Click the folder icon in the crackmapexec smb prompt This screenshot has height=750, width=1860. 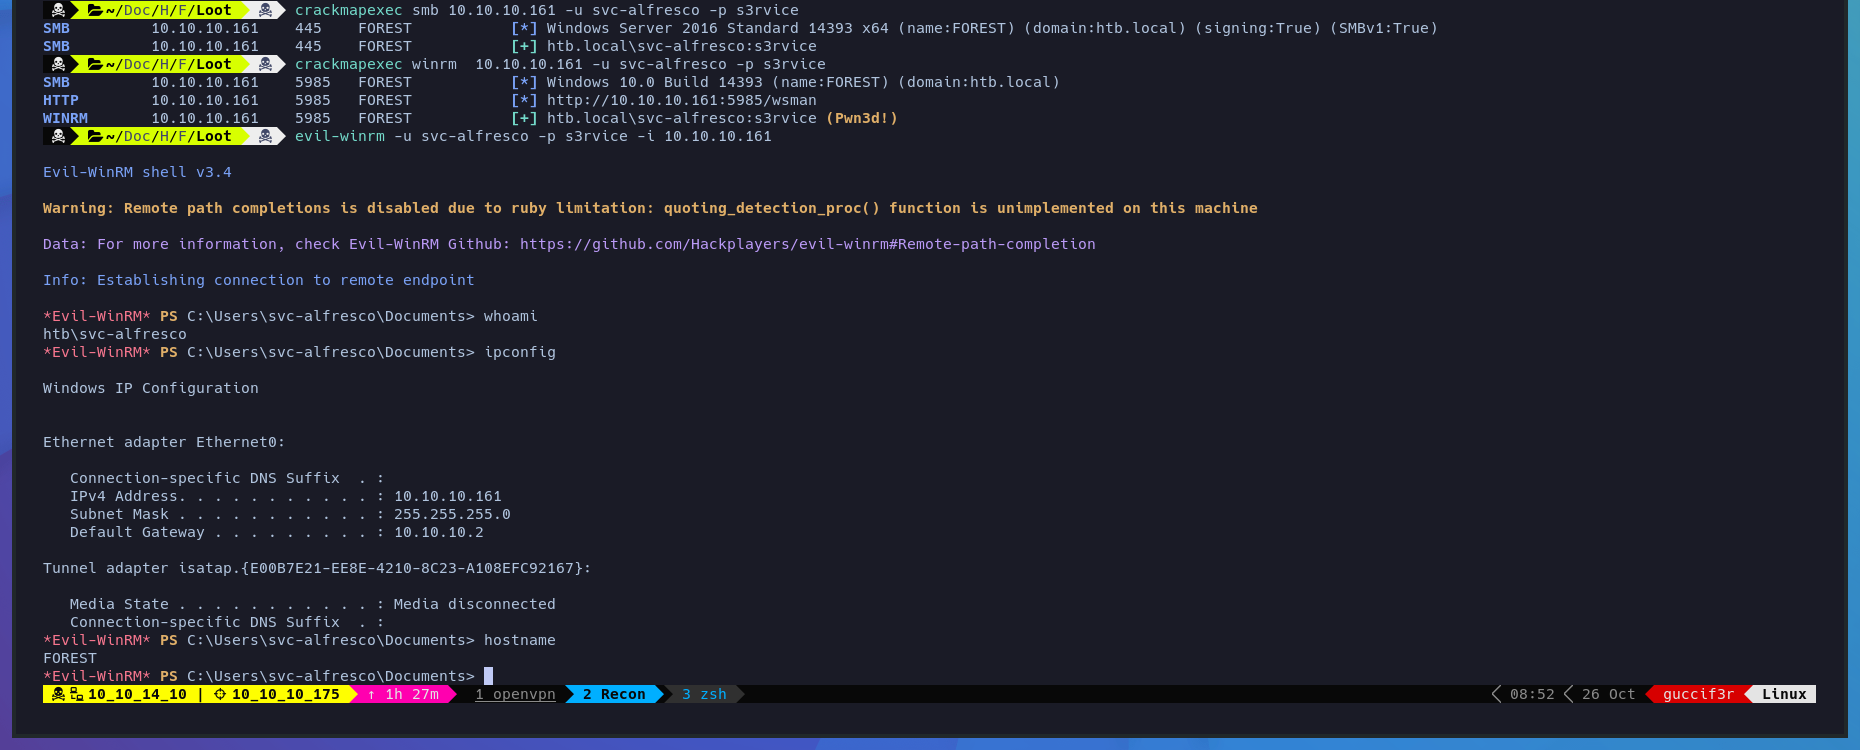coord(96,10)
